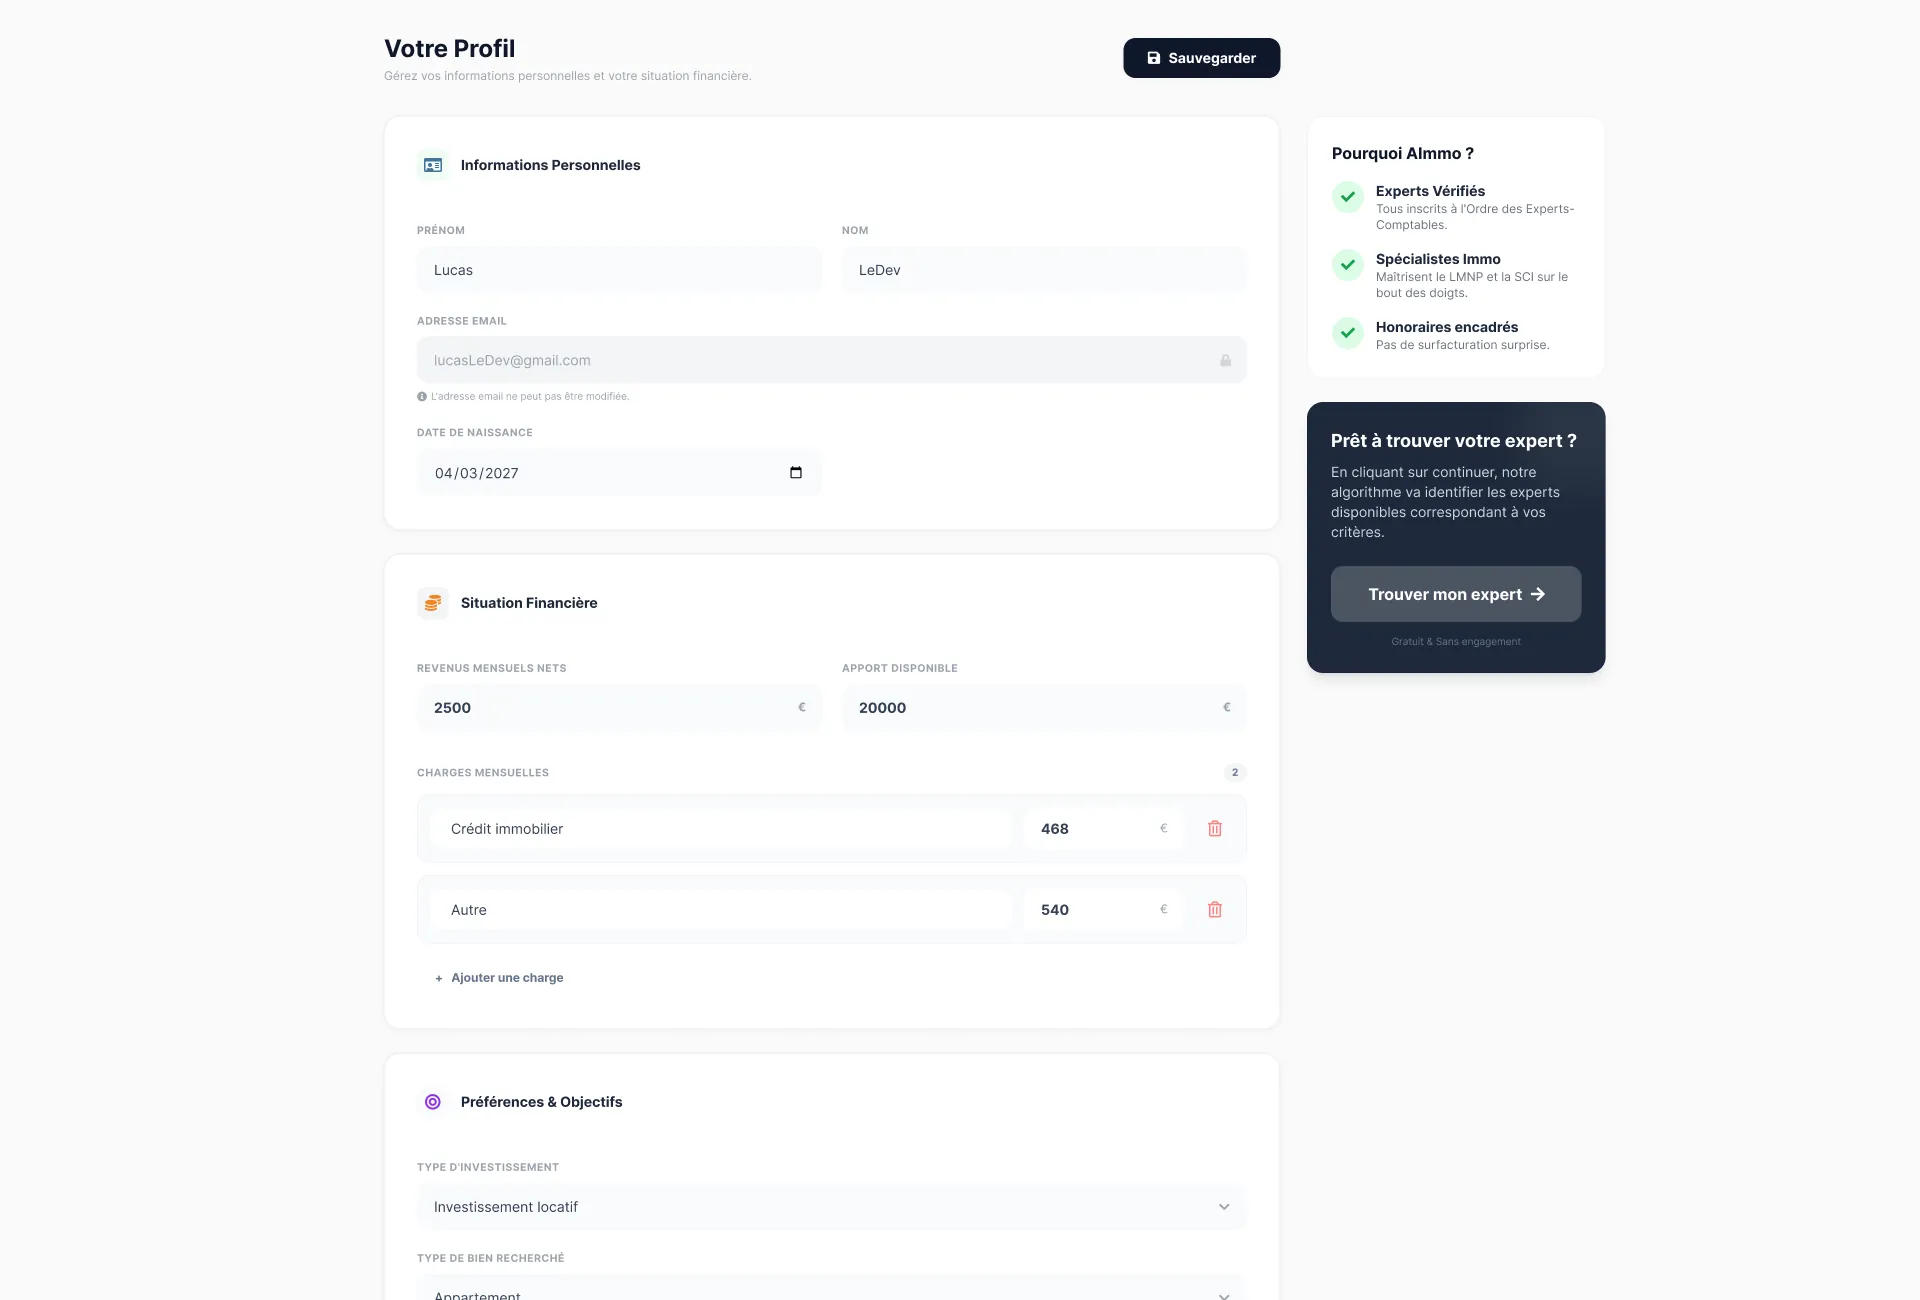1920x1300 pixels.
Task: Edit the charge amount 468
Action: pyautogui.click(x=1103, y=829)
